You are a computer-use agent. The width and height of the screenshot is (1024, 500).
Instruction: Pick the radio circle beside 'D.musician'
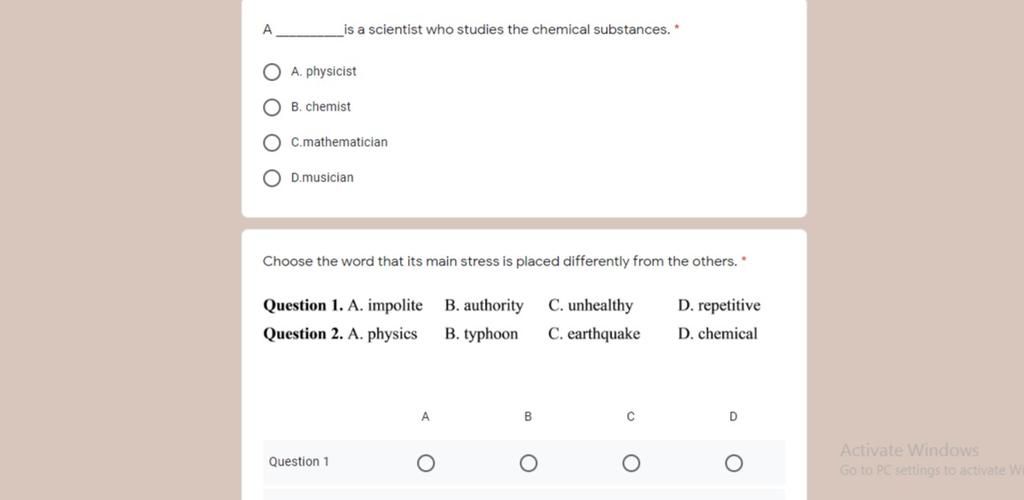(272, 178)
